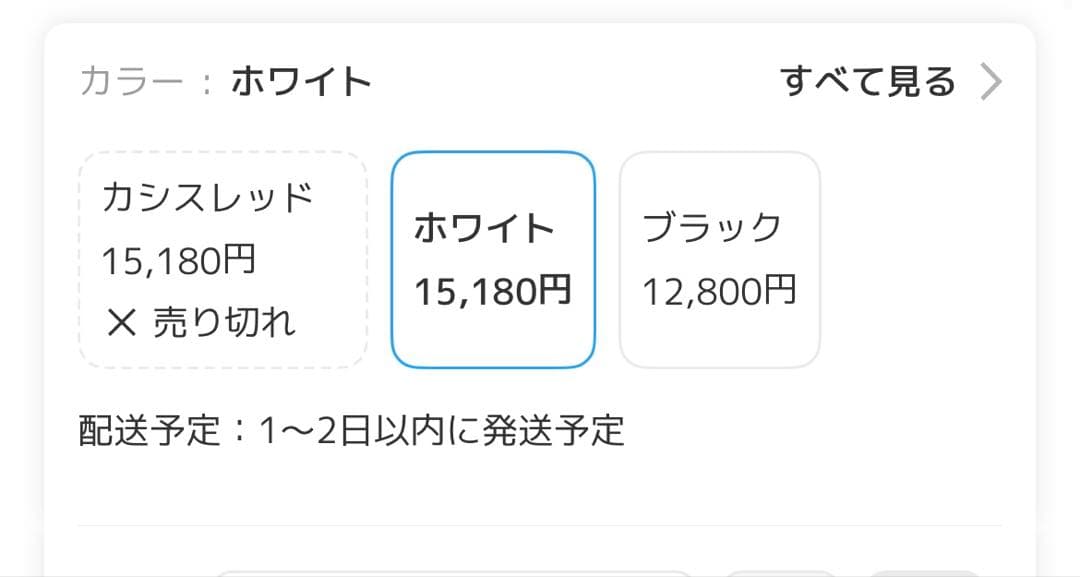
Task: Click the 1〜2日以内に発送予定 delivery time text
Action: click(x=441, y=430)
